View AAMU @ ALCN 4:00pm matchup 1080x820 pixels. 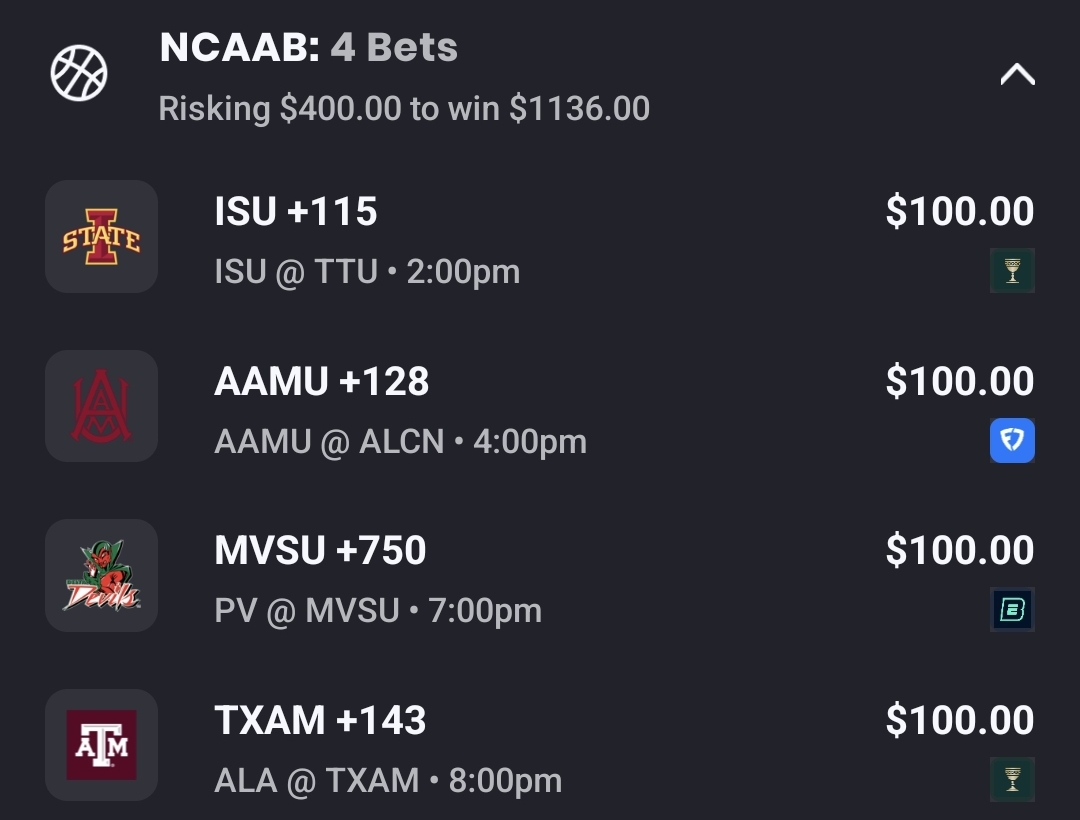(x=400, y=442)
